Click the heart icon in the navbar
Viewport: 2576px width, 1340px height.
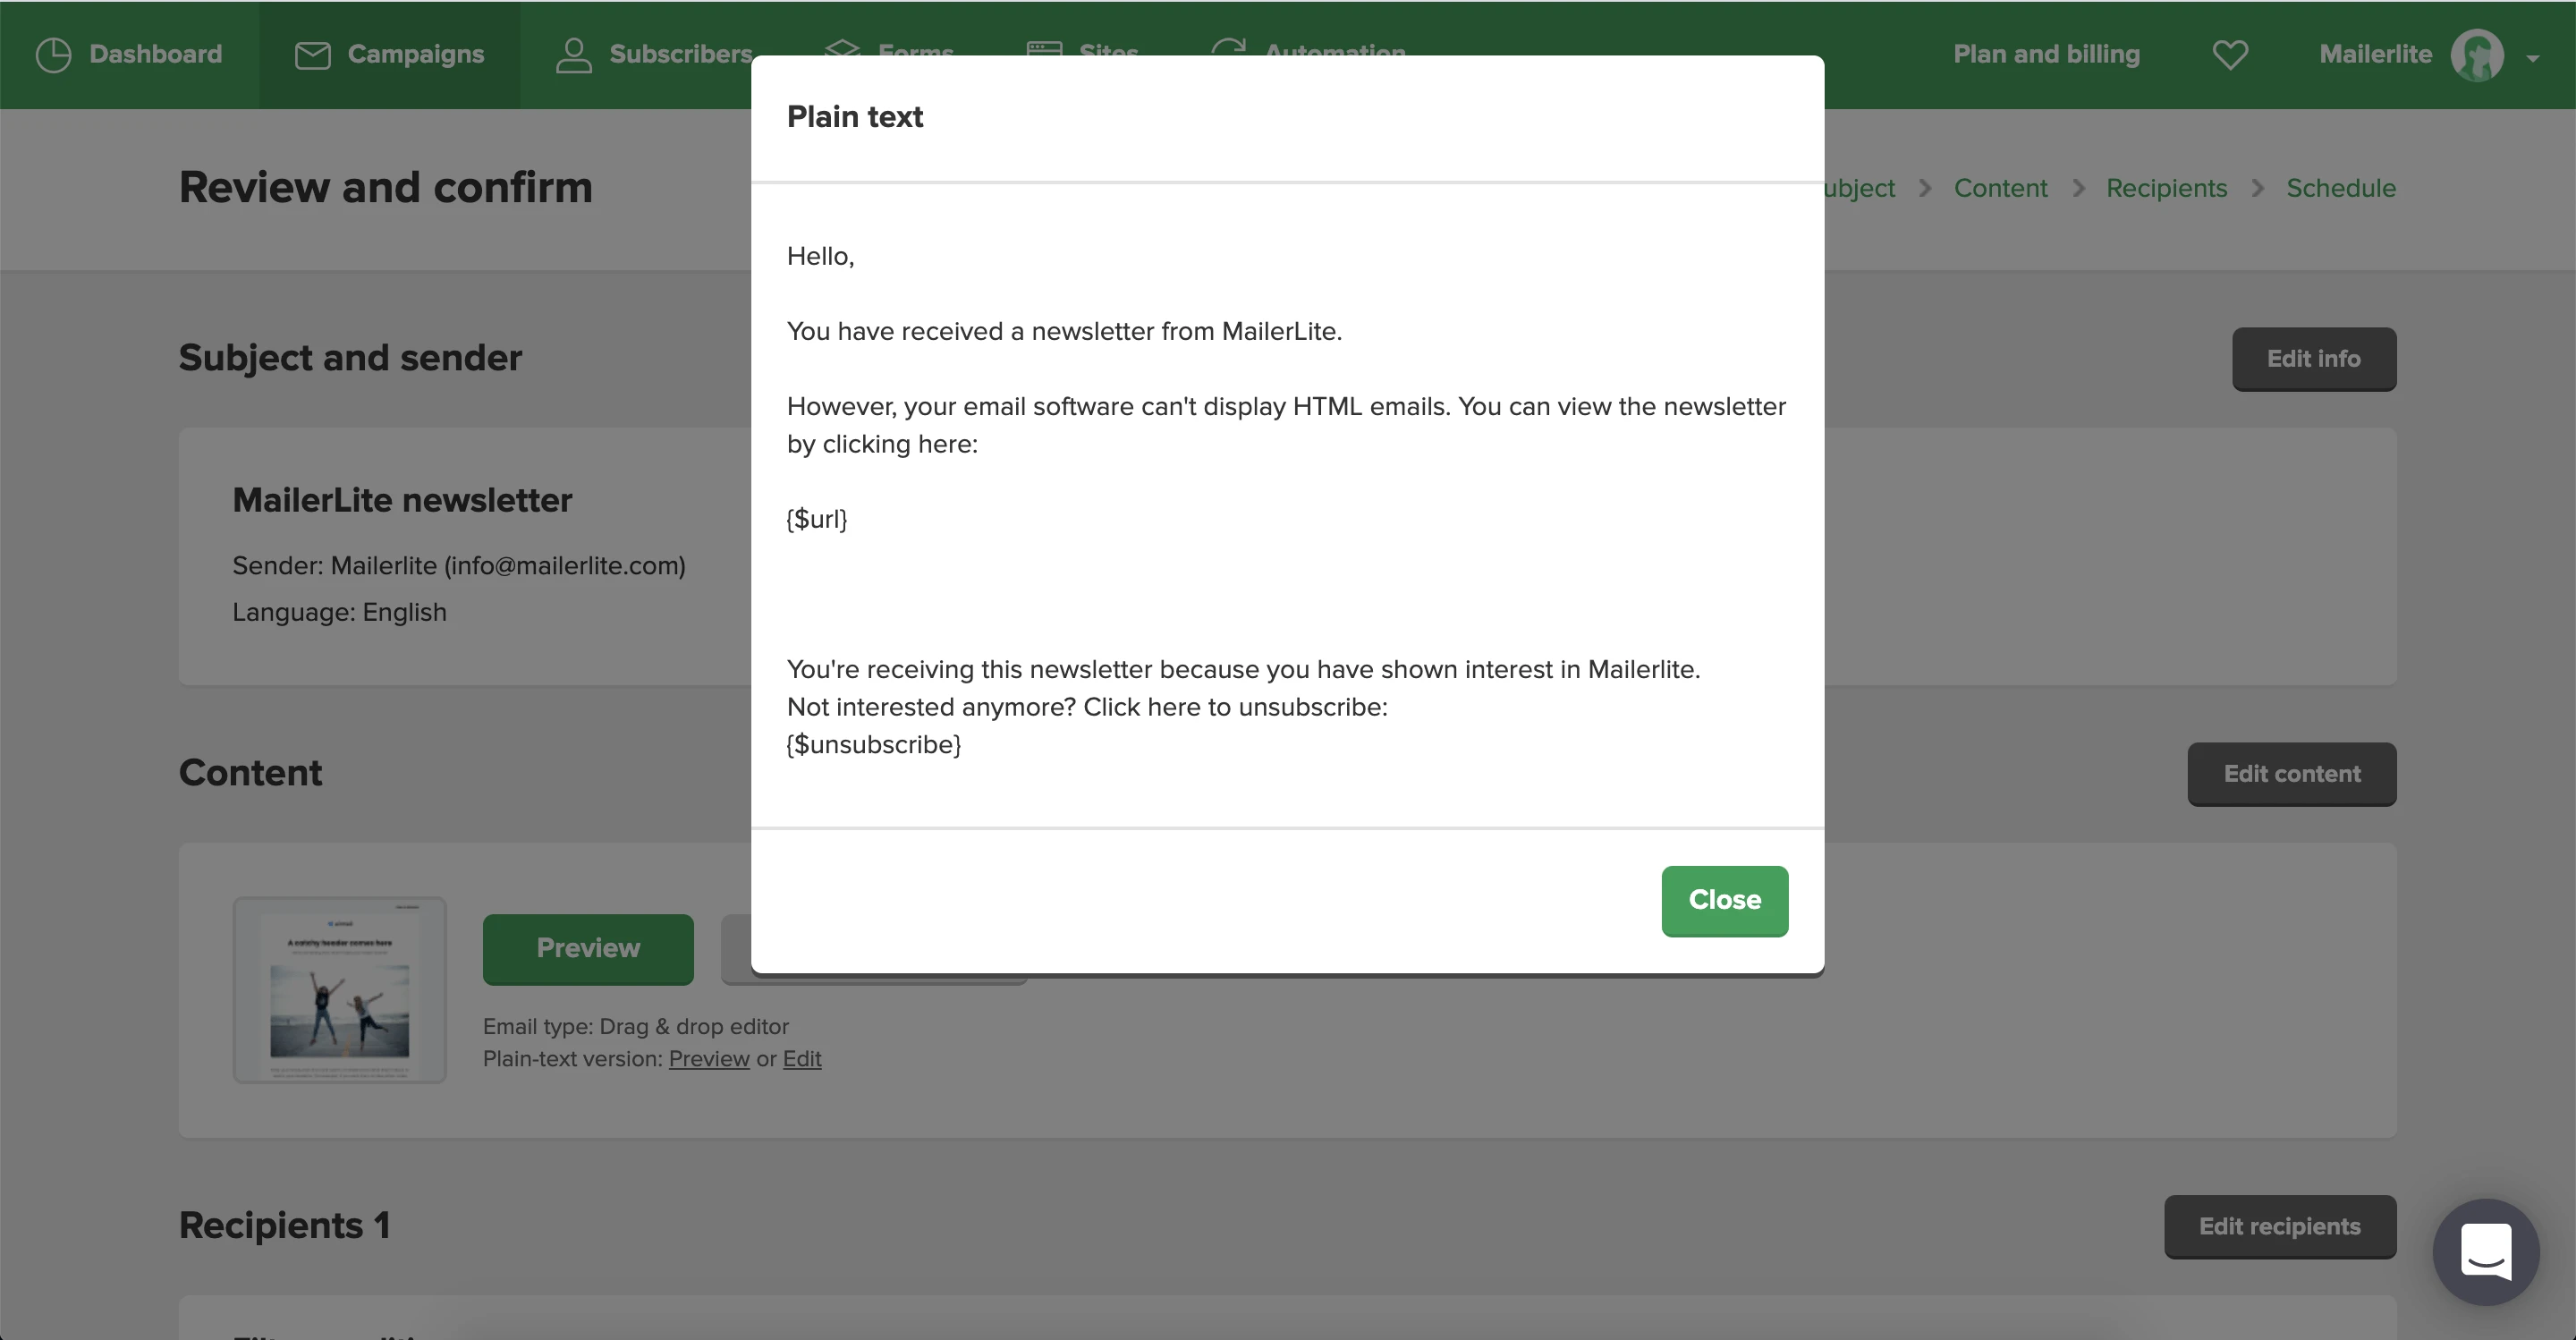click(x=2229, y=54)
